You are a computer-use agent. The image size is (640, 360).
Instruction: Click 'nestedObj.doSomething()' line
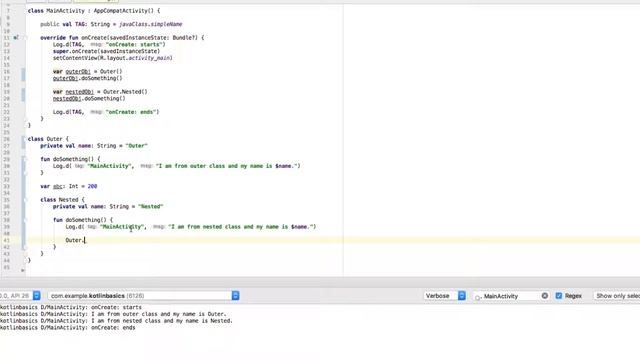click(89, 98)
